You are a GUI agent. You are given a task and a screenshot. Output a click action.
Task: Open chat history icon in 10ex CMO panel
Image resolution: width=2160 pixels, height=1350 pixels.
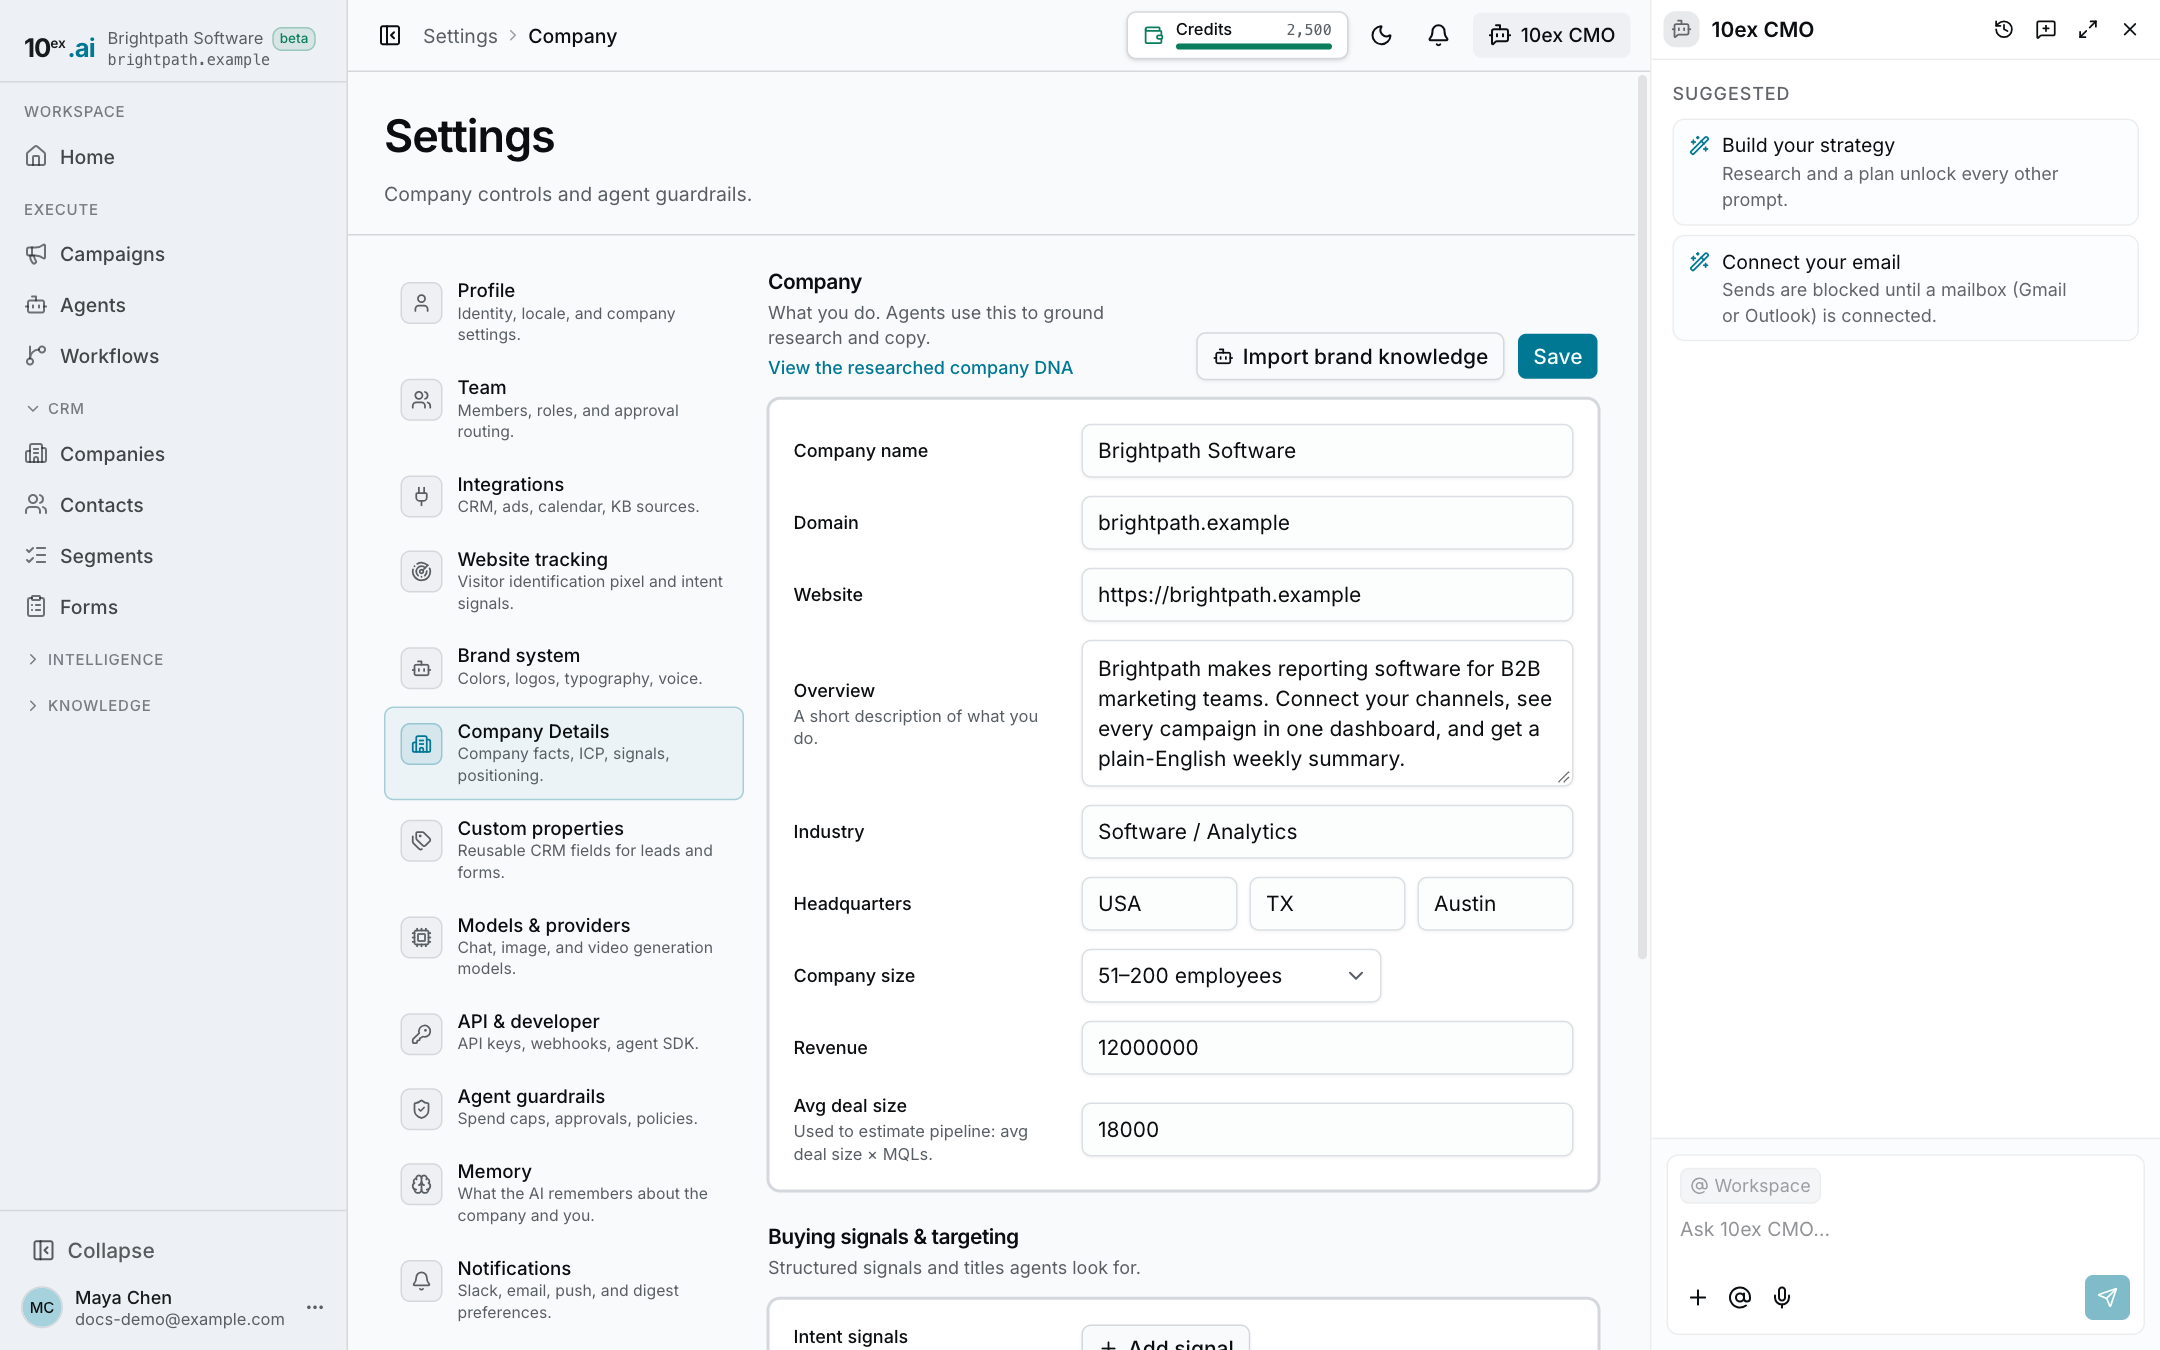(x=2003, y=30)
